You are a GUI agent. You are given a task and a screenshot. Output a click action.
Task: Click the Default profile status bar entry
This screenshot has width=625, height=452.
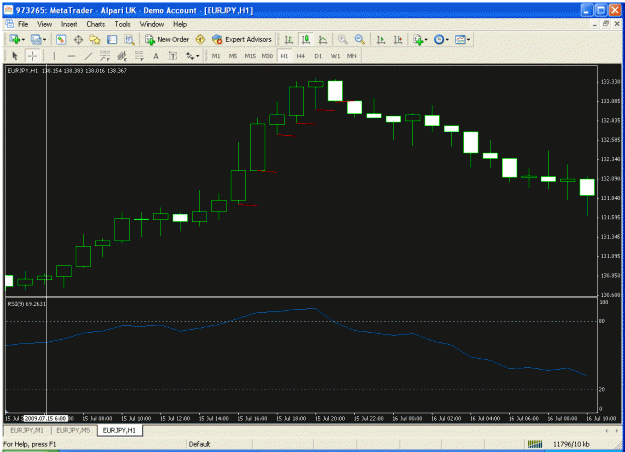[x=199, y=444]
